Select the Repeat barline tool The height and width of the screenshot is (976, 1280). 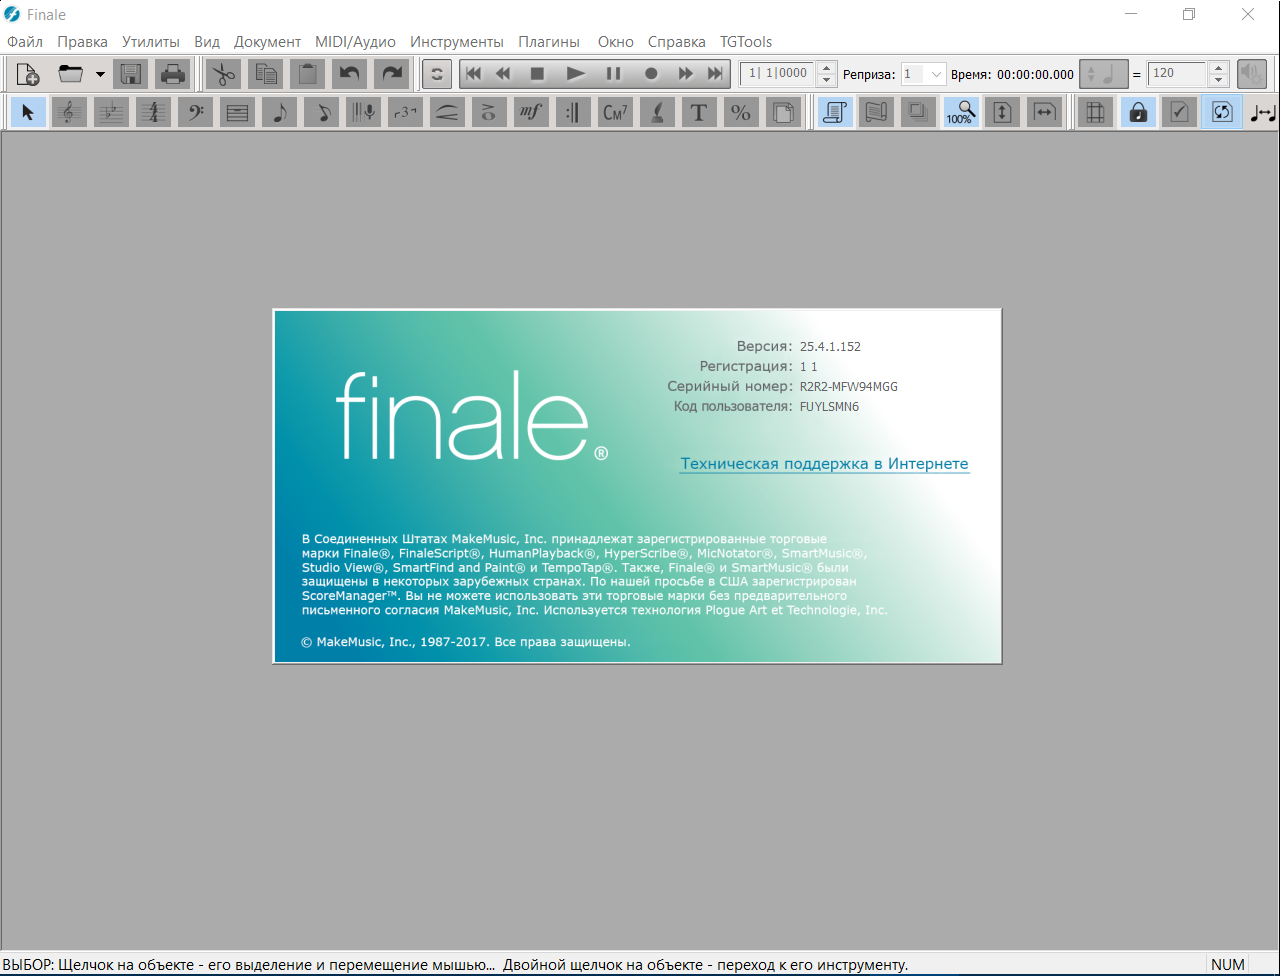[x=573, y=113]
